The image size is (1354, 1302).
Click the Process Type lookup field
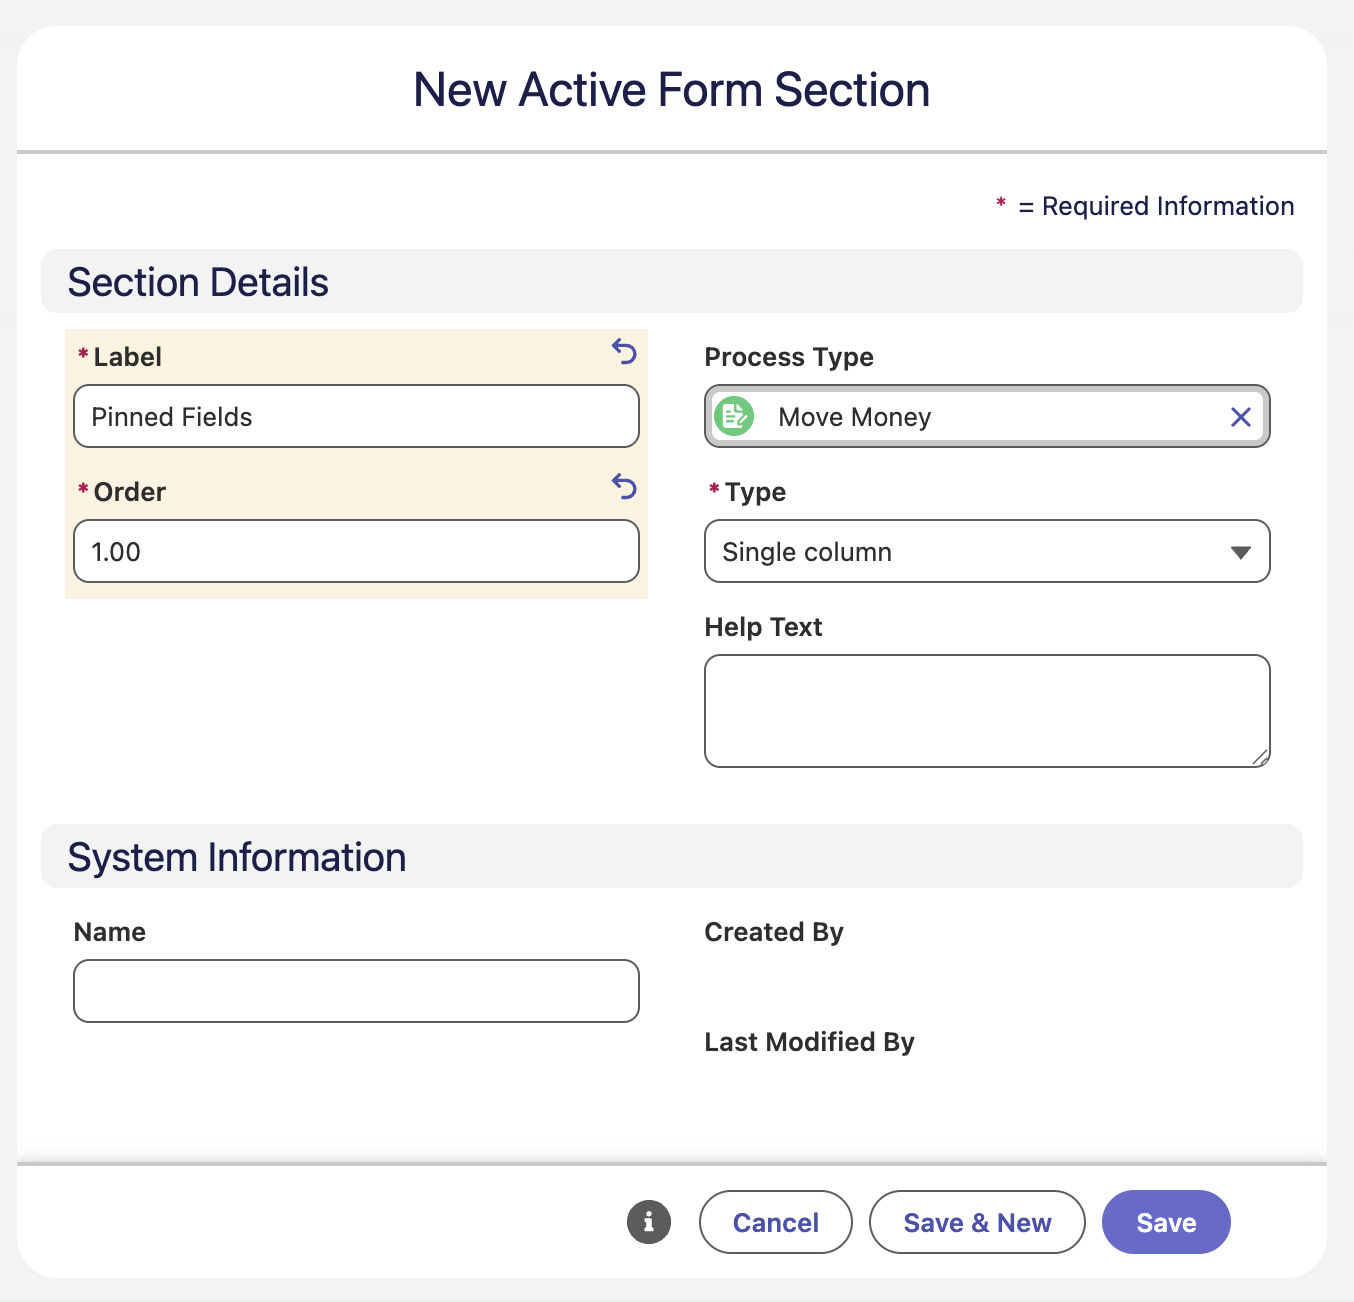tap(987, 416)
